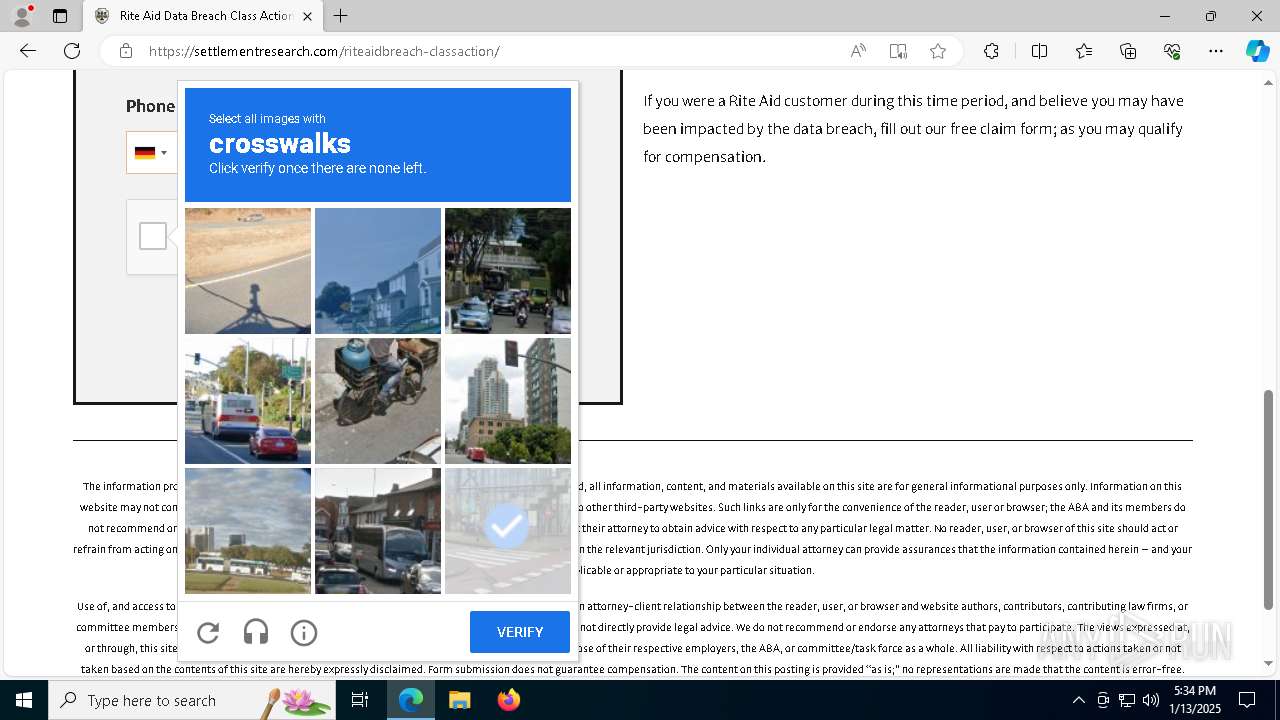Open browser Extensions menu
The height and width of the screenshot is (720, 1280).
click(x=991, y=51)
